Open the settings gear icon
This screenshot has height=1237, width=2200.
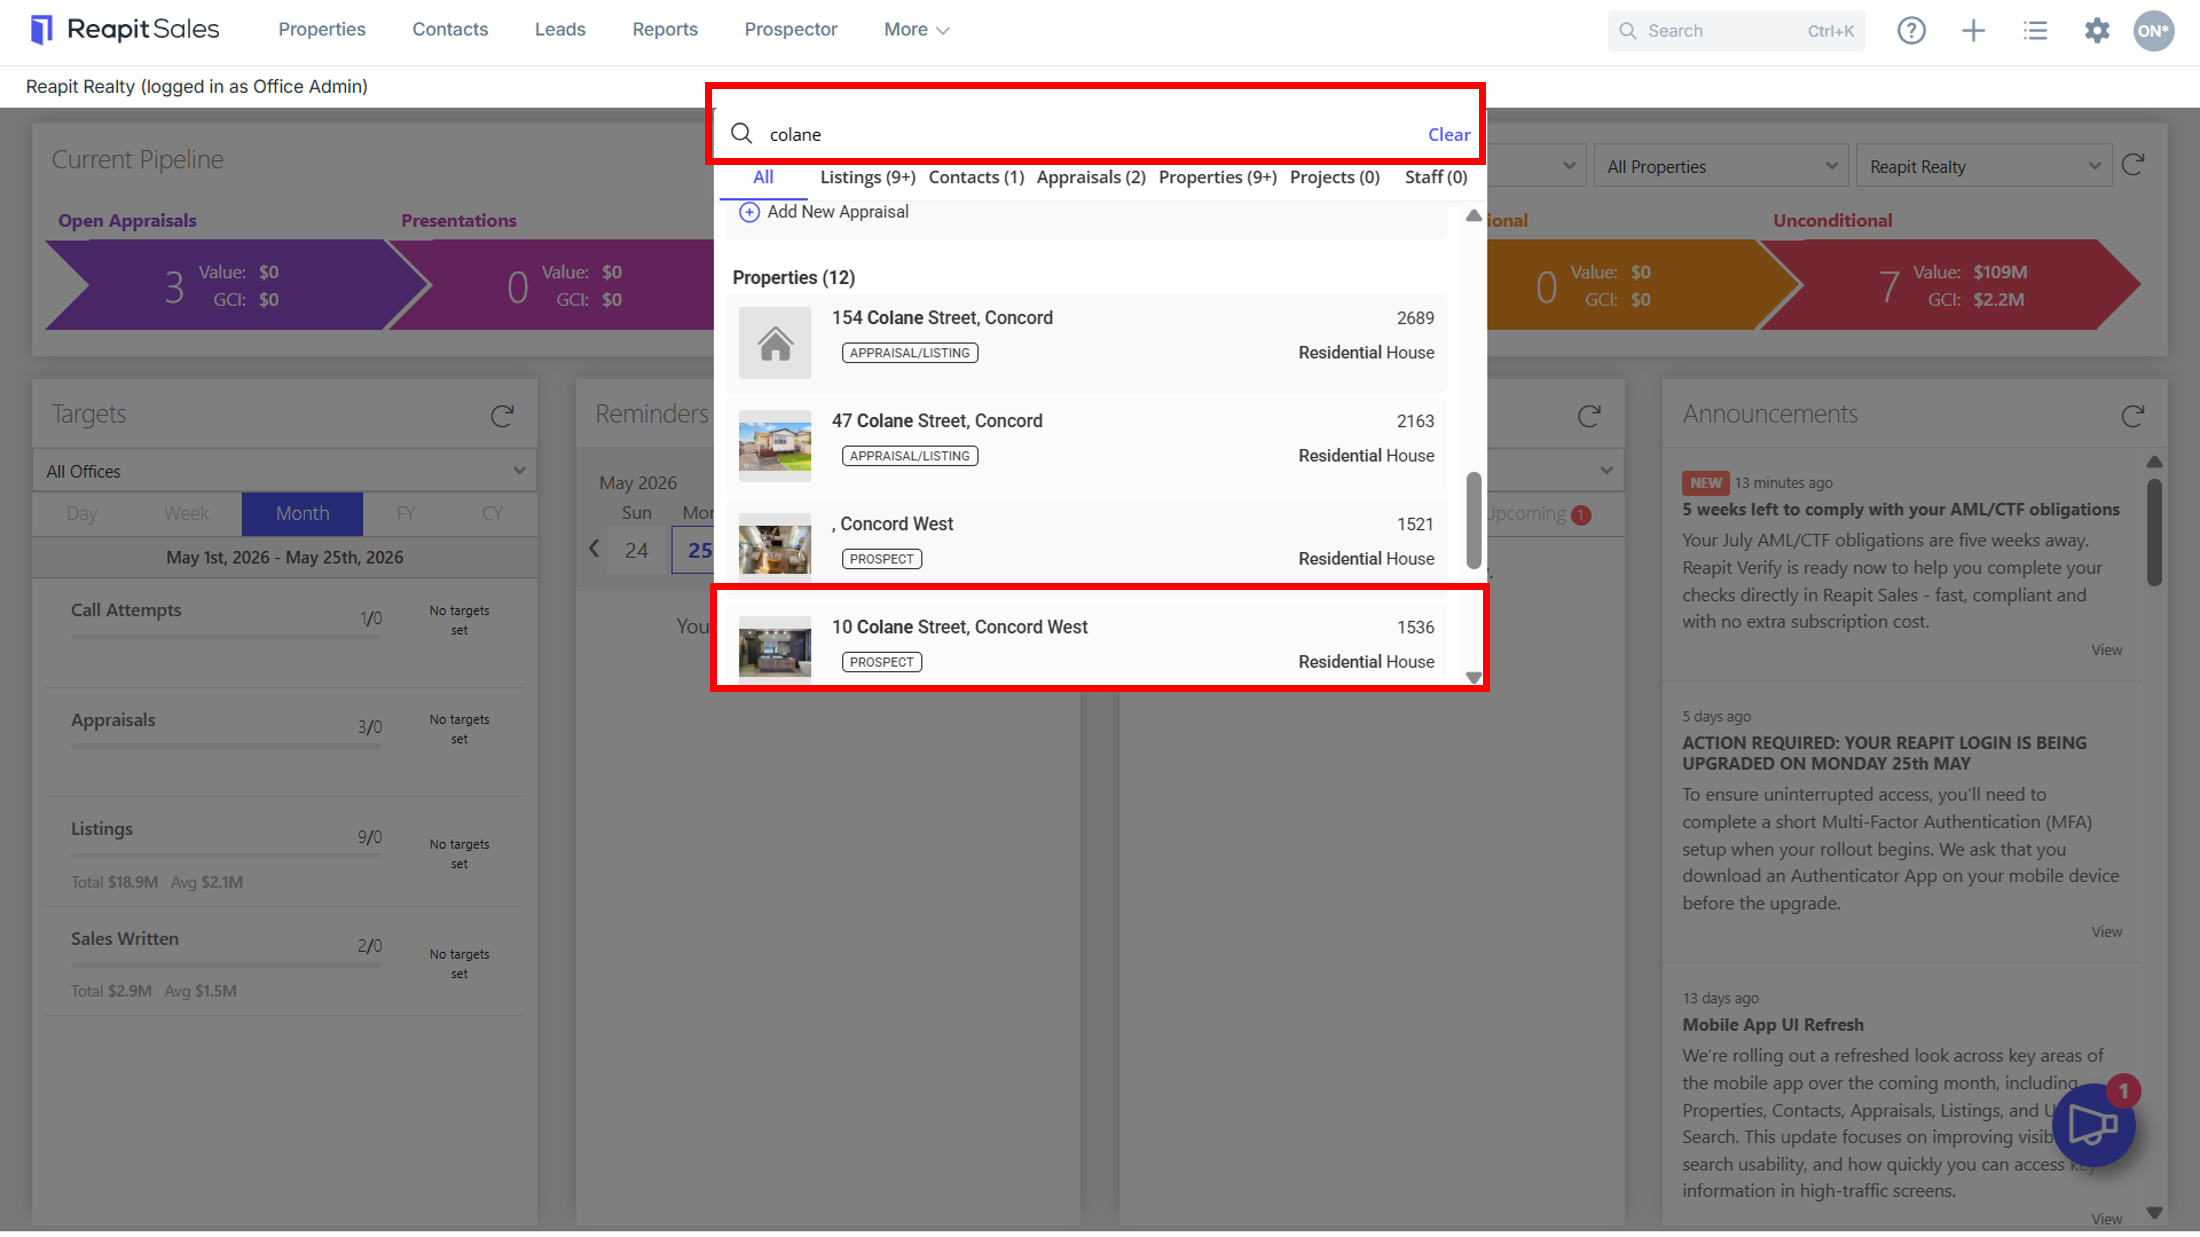pos(2097,31)
